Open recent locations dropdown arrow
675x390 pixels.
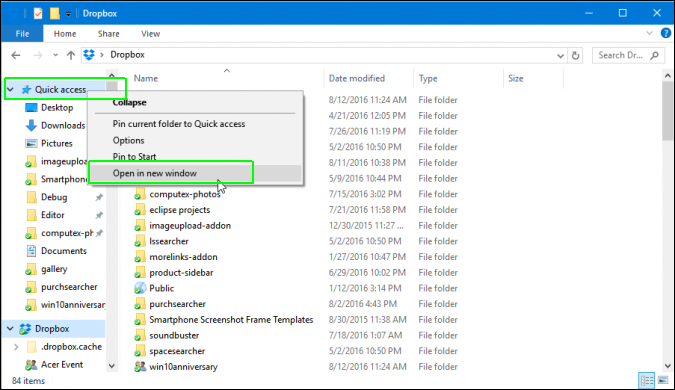56,55
